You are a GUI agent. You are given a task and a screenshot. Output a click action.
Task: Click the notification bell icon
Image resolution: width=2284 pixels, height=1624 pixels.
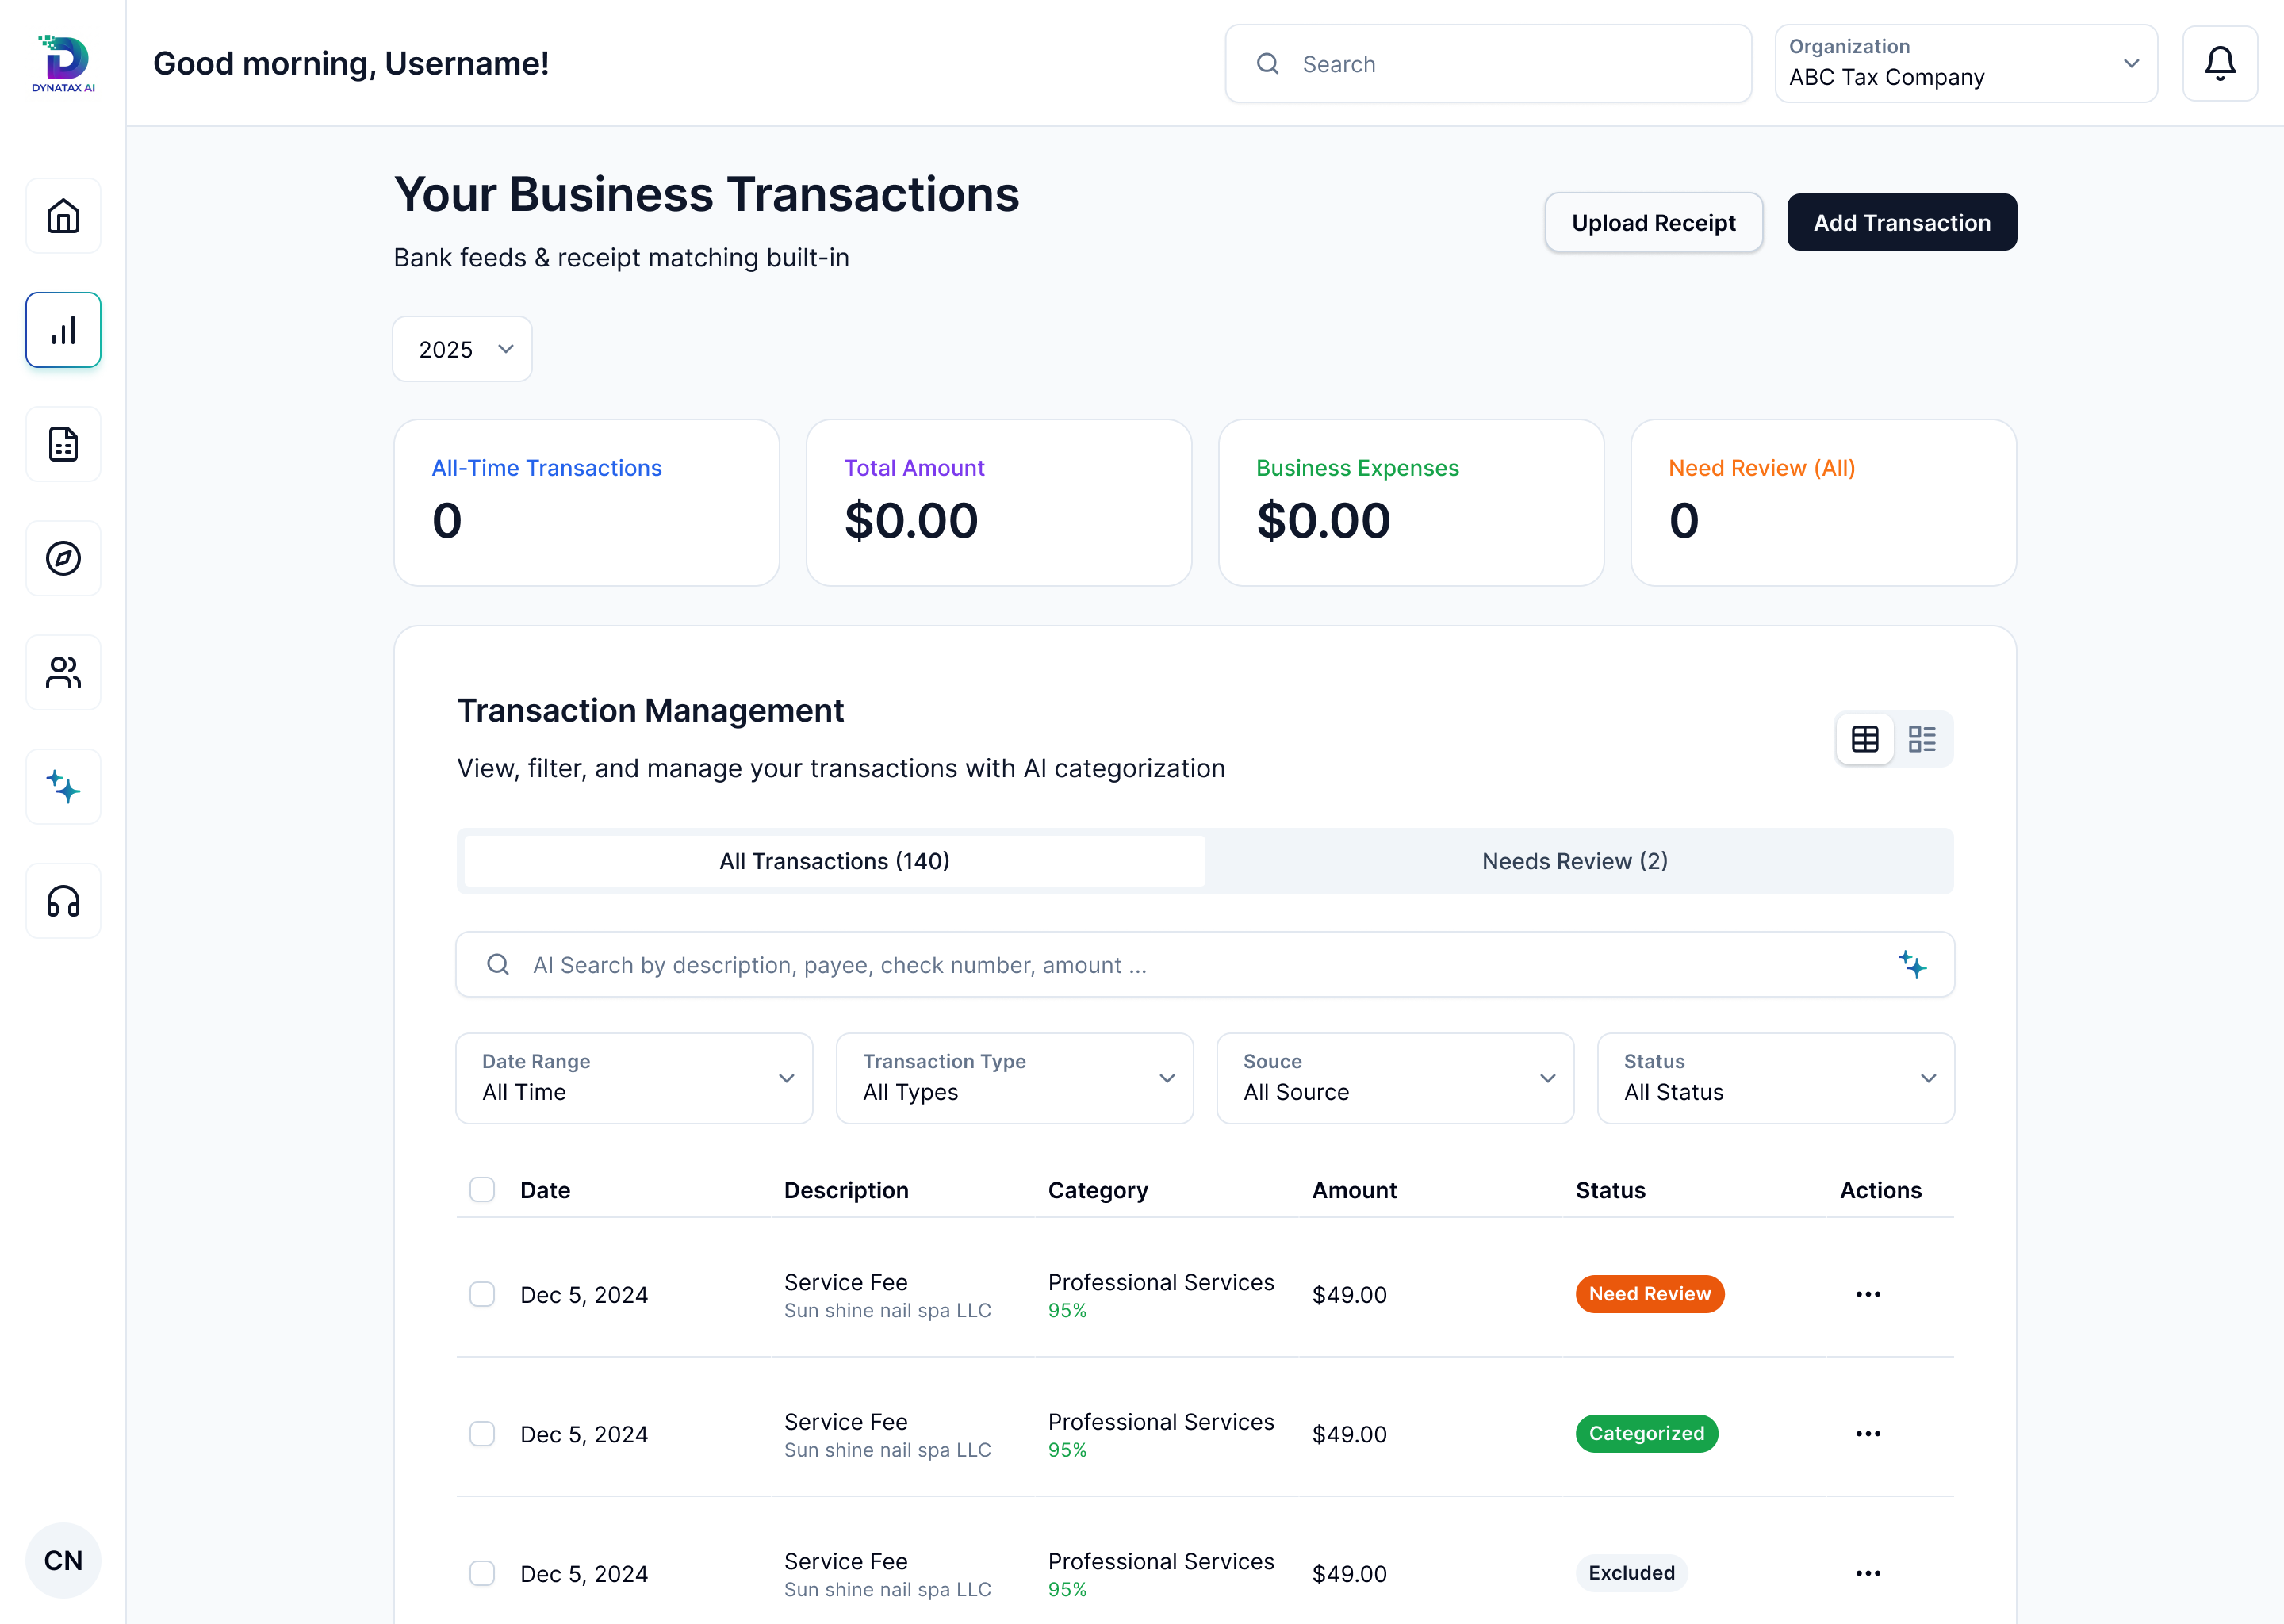(x=2219, y=64)
